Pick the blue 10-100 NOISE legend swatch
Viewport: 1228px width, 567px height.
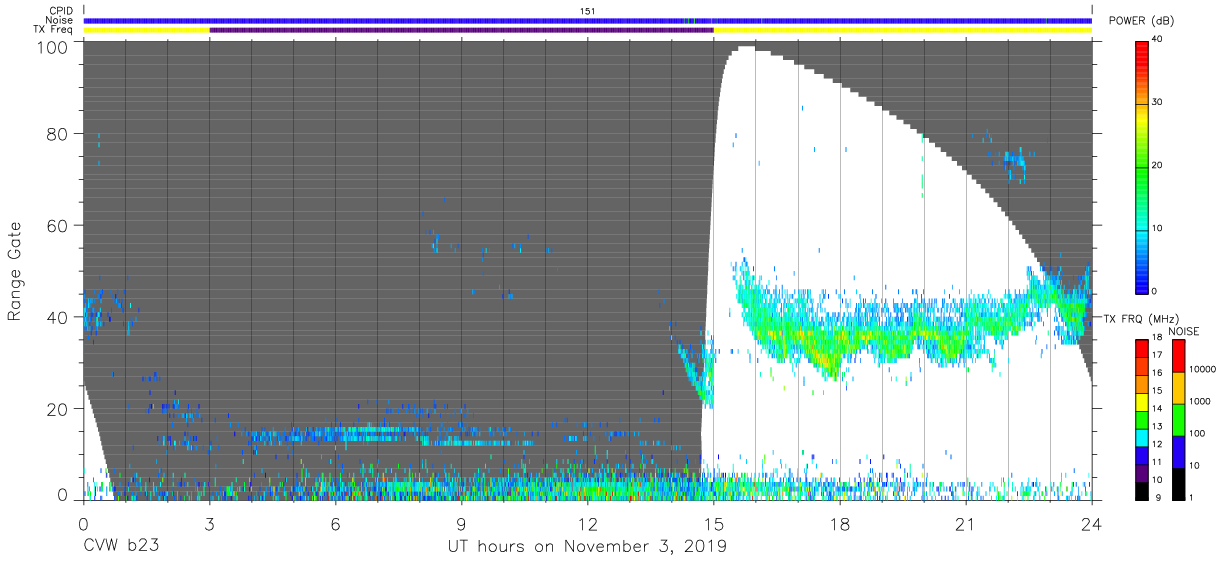point(1178,452)
